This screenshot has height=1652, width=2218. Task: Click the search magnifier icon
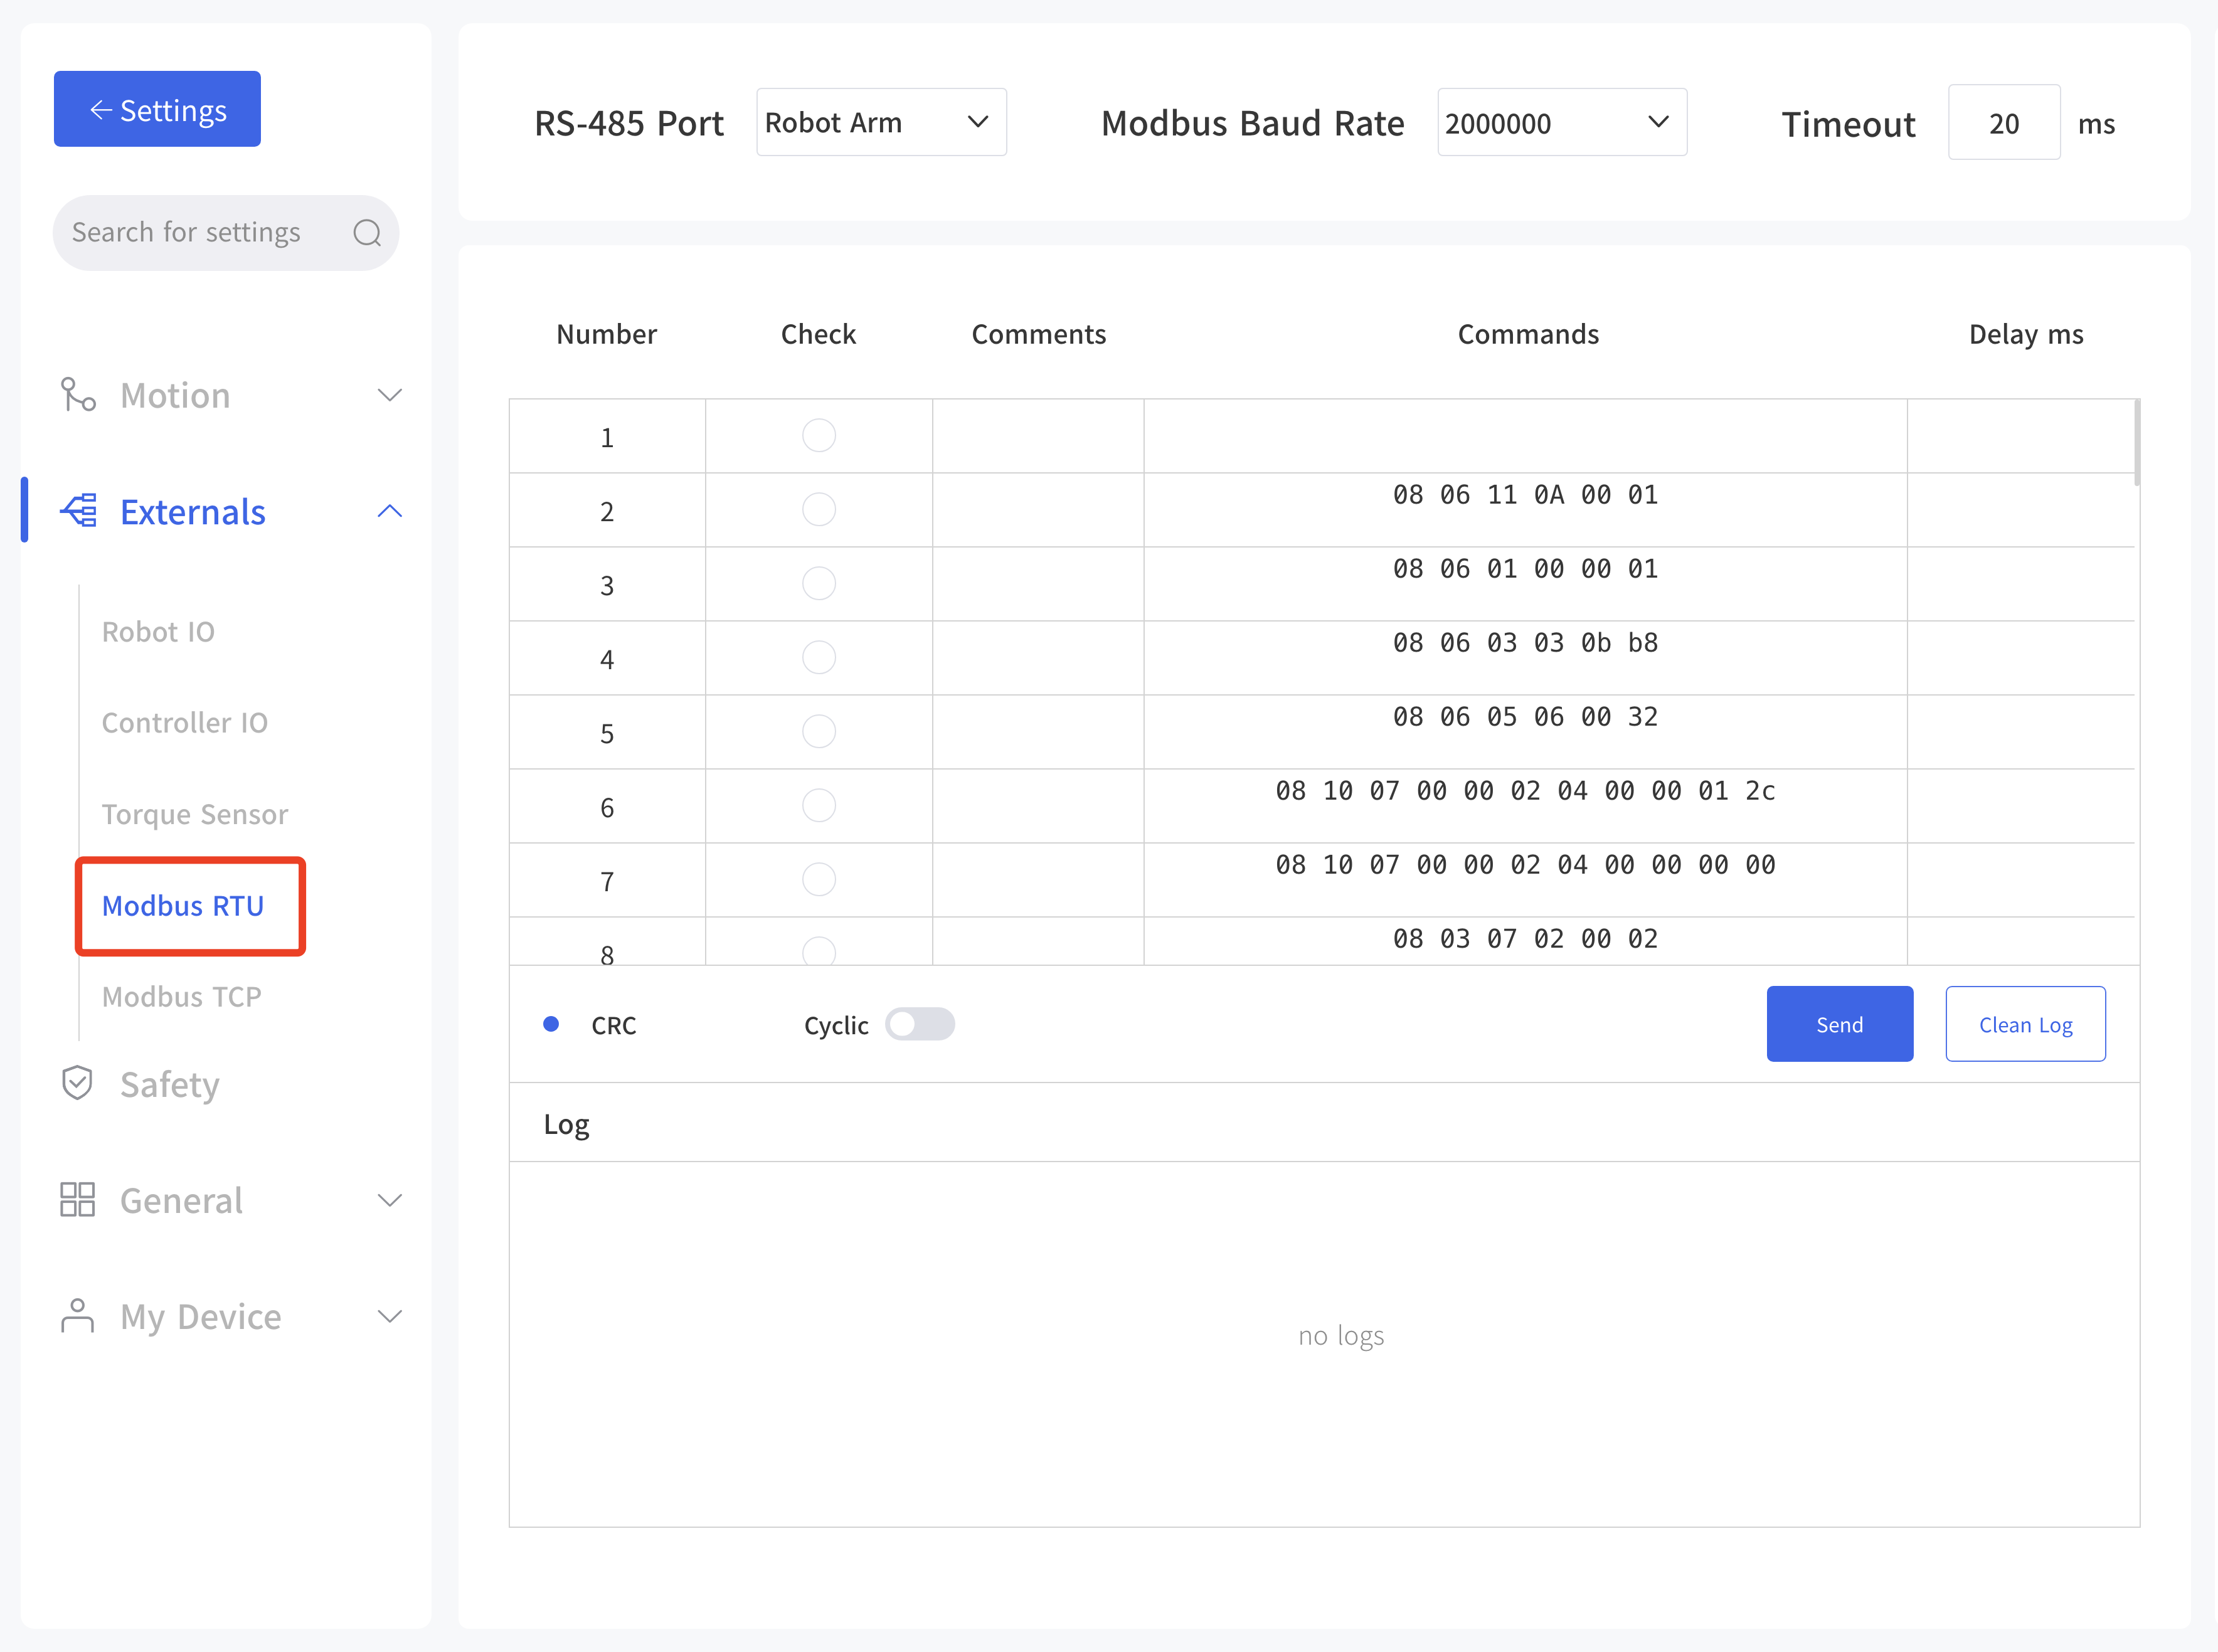[367, 233]
